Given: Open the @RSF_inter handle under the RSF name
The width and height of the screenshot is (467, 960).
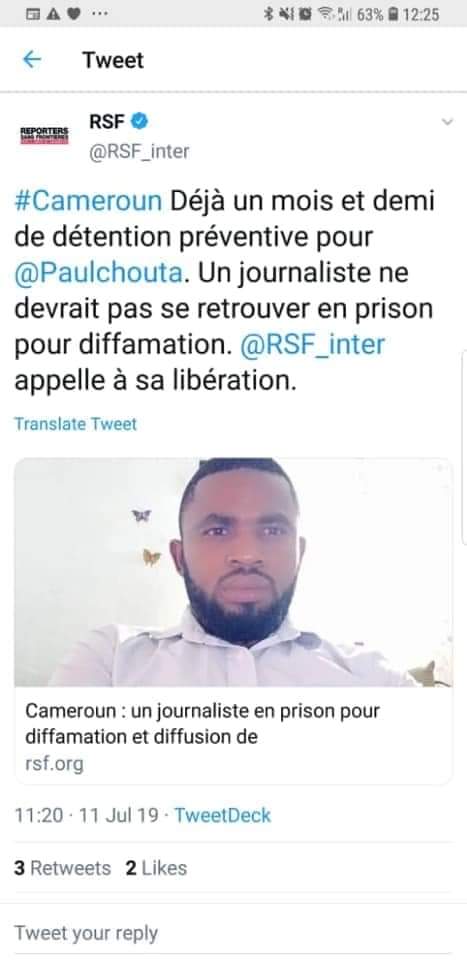Looking at the screenshot, I should 139,151.
